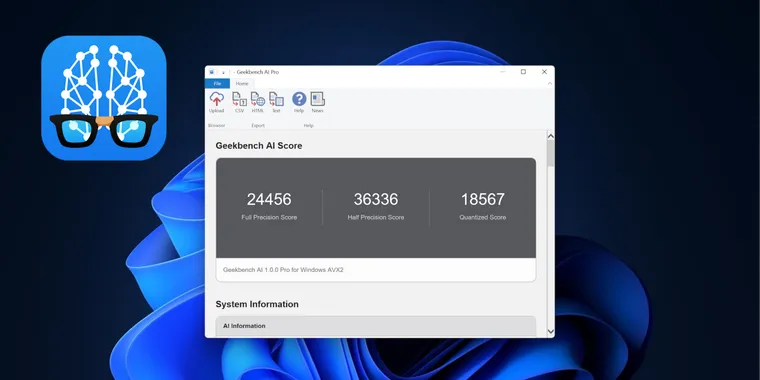This screenshot has height=380, width=760.
Task: Open the Help ribbon icon
Action: tap(299, 103)
